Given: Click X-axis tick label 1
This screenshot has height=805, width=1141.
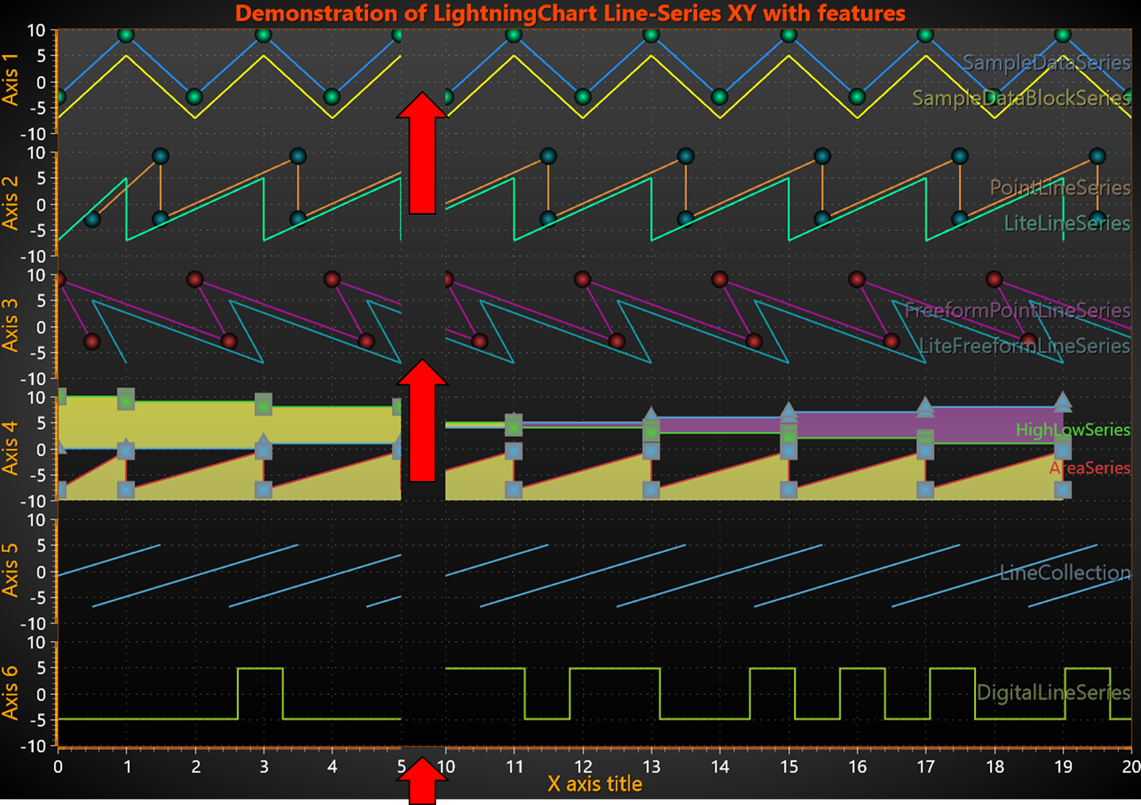Looking at the screenshot, I should click(x=127, y=766).
